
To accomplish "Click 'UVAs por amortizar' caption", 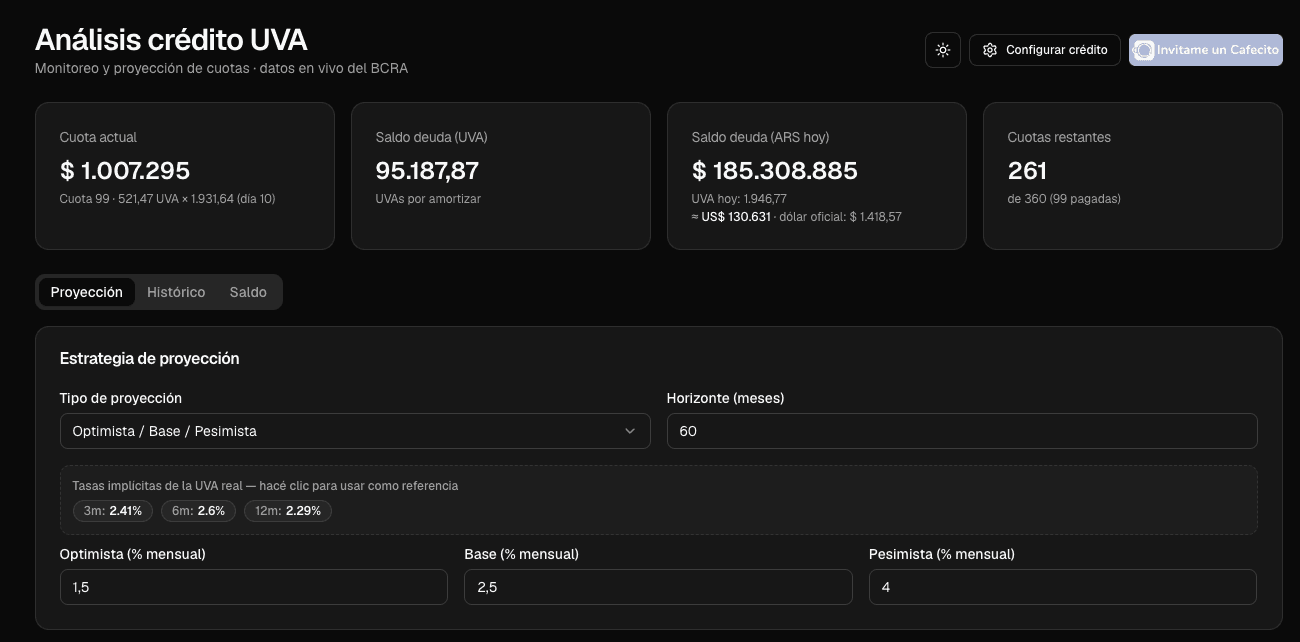I will pos(428,199).
